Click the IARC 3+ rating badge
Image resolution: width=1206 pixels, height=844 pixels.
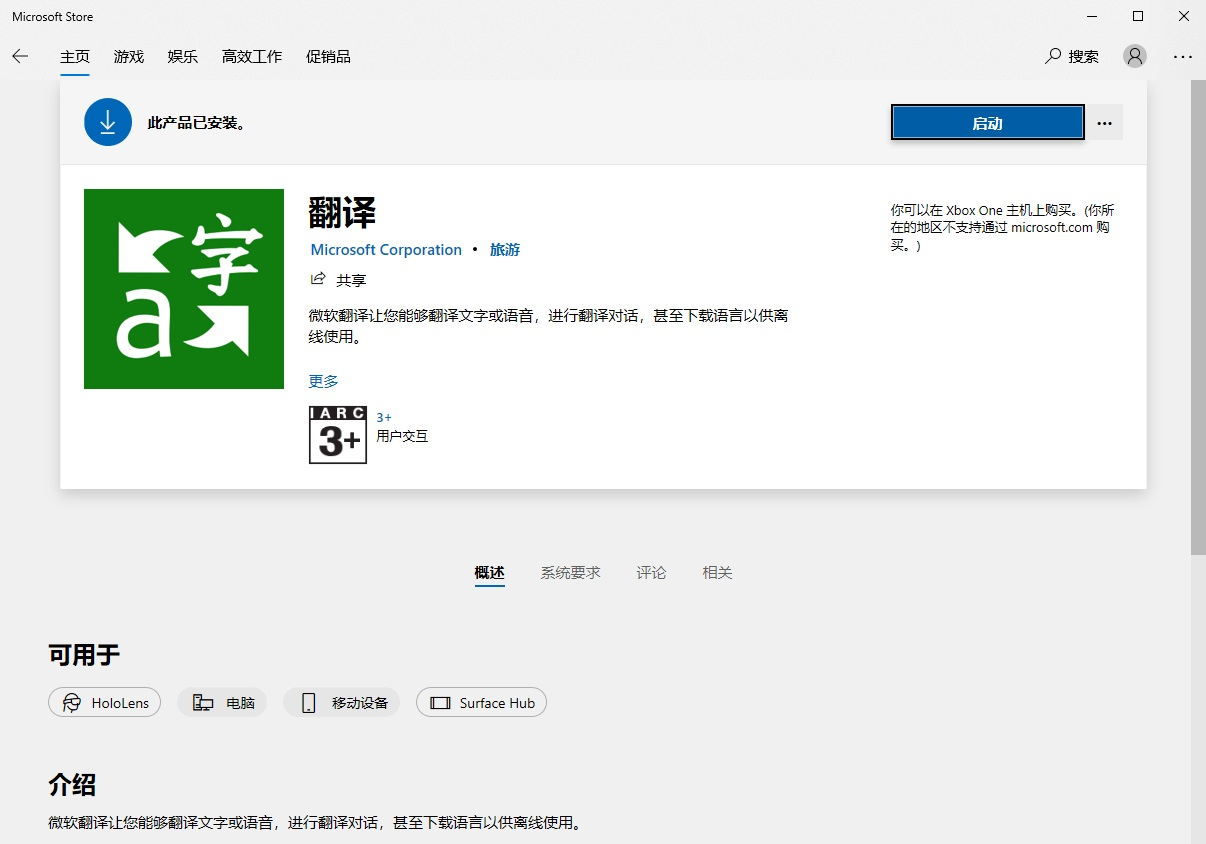[338, 435]
